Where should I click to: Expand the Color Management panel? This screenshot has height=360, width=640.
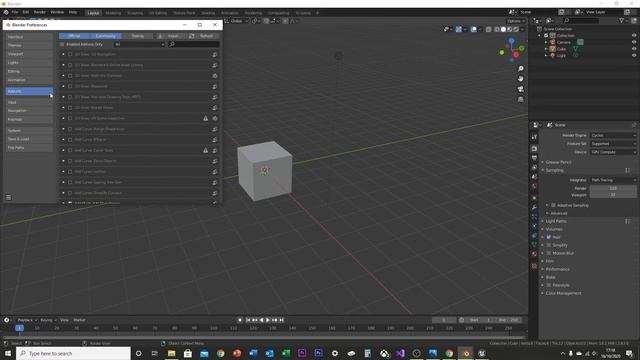[x=563, y=293]
